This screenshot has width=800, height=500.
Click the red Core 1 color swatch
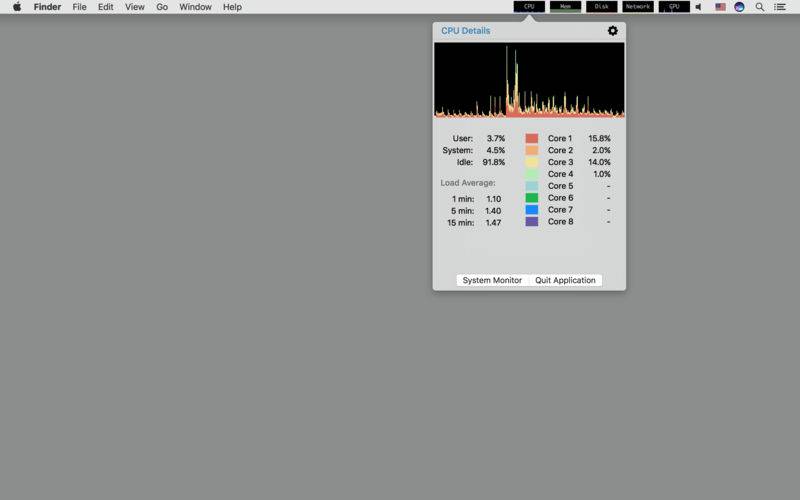click(x=532, y=138)
